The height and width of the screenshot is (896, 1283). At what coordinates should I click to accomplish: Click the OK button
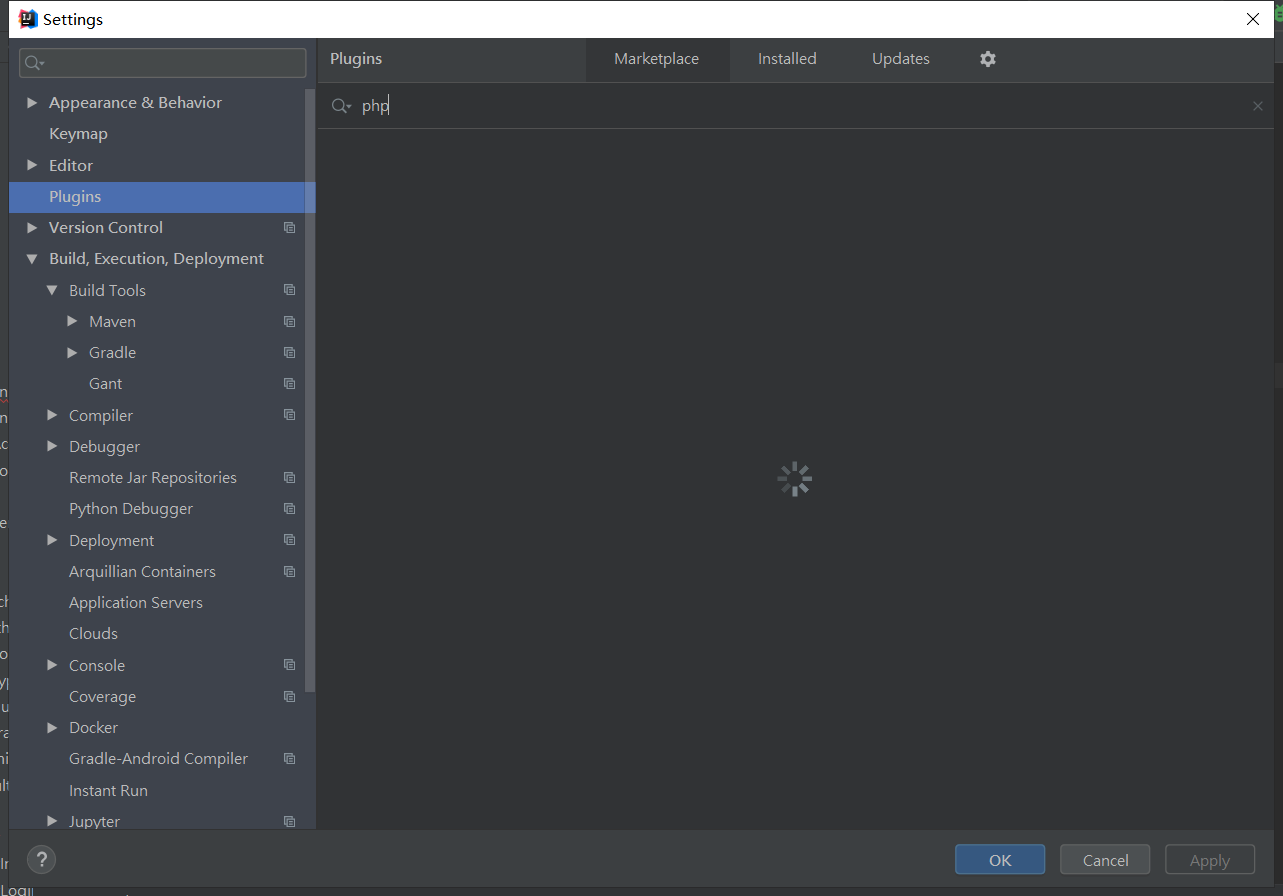[x=1000, y=860]
